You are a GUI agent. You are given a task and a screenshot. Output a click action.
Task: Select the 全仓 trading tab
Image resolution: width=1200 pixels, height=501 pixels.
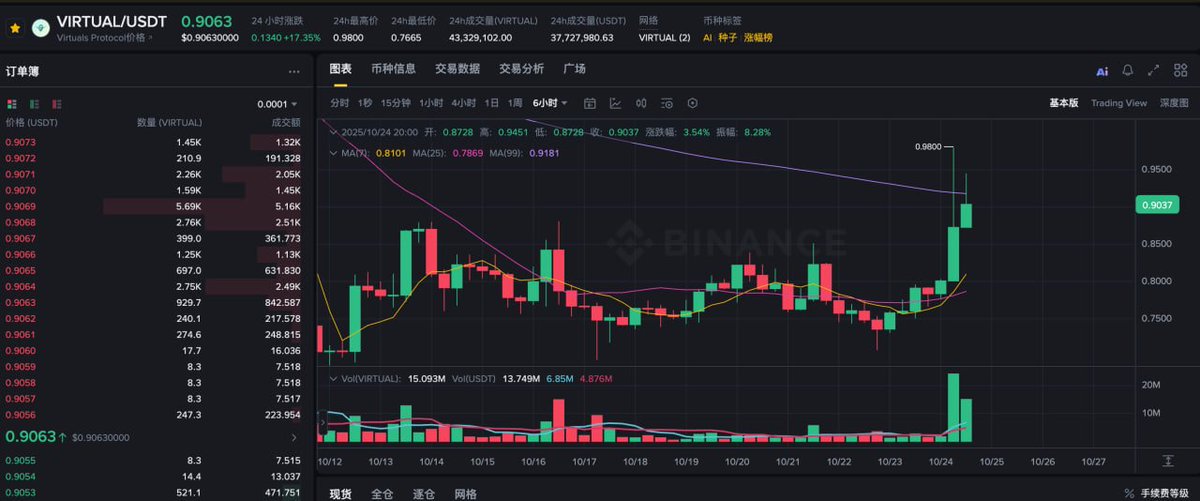[x=382, y=494]
